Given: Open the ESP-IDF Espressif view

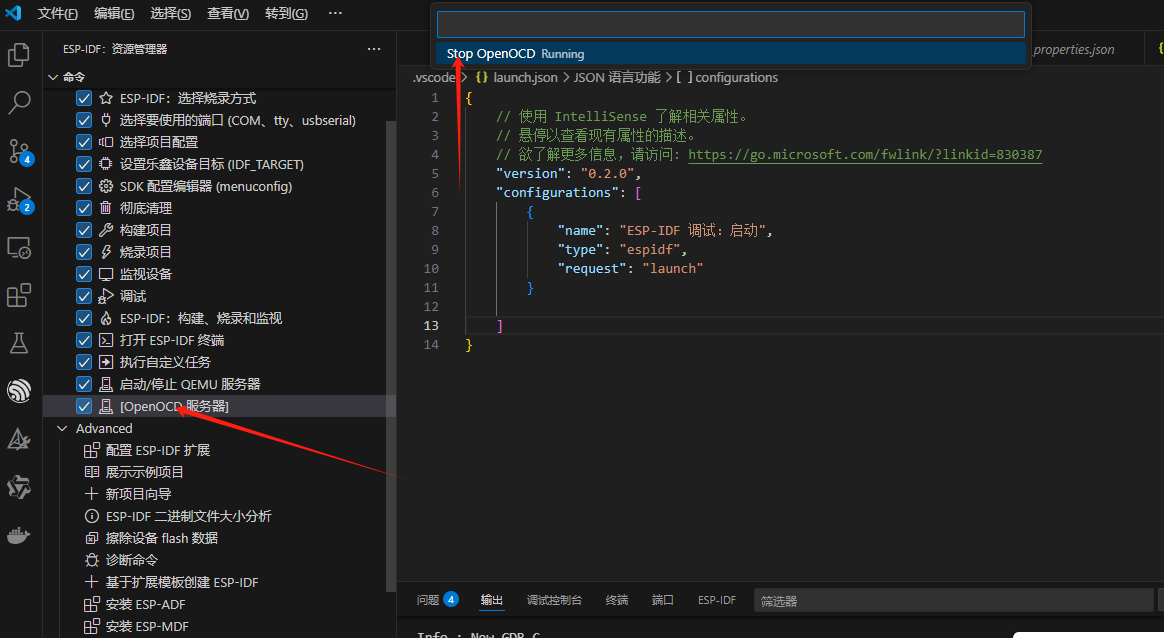Looking at the screenshot, I should coord(19,391).
